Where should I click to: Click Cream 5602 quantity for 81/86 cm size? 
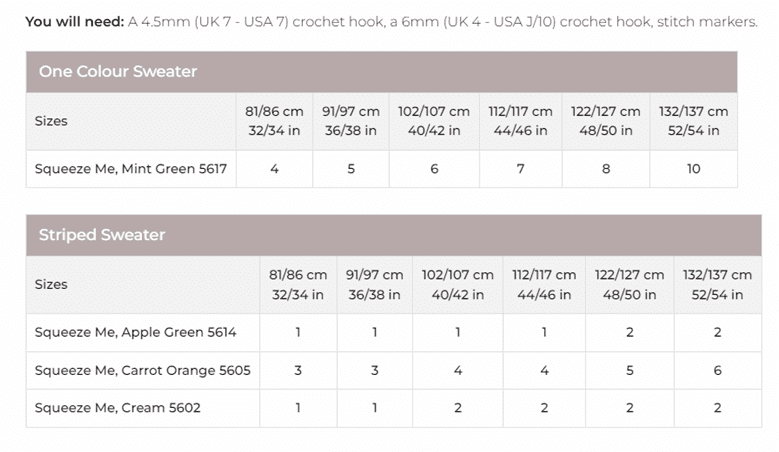[x=298, y=408]
